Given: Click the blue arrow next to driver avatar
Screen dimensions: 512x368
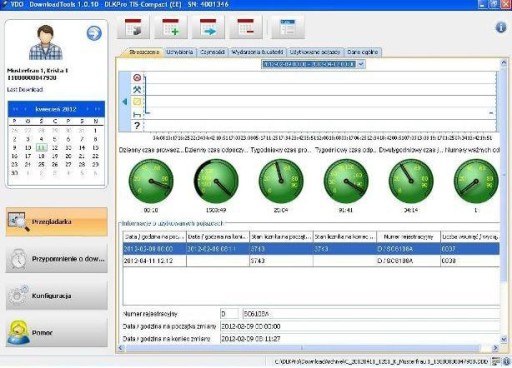Looking at the screenshot, I should coord(94,33).
